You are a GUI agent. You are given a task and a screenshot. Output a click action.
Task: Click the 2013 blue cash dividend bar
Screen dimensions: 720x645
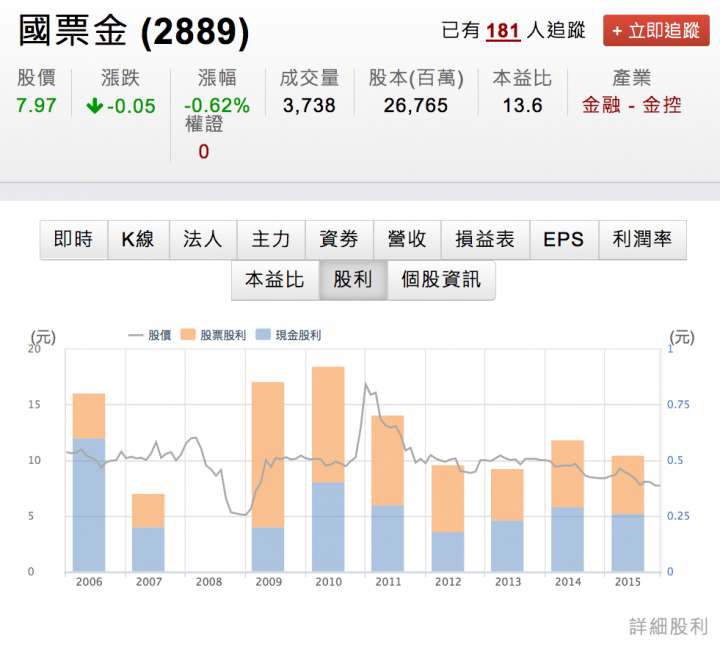click(x=507, y=546)
